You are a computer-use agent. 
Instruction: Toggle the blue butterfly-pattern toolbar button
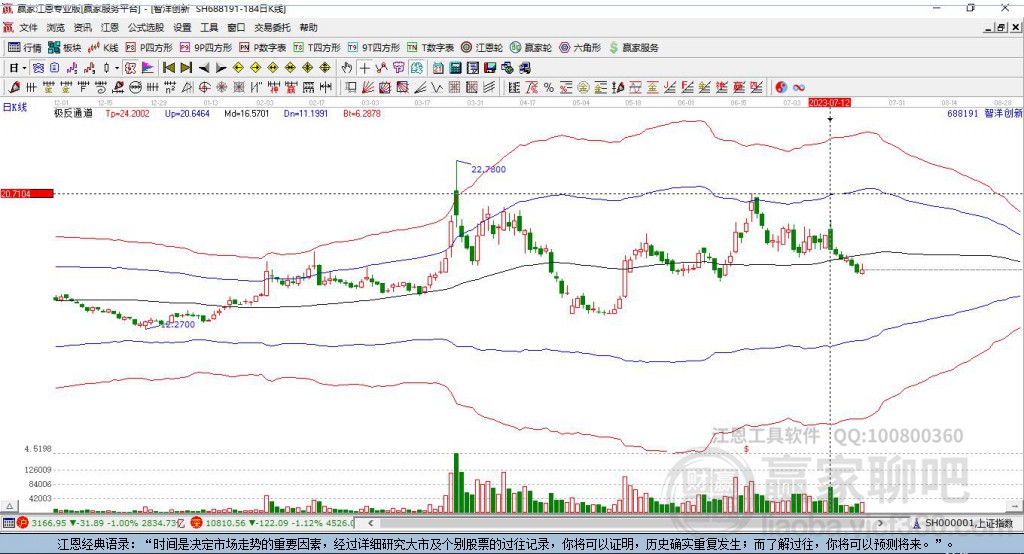pos(38,68)
